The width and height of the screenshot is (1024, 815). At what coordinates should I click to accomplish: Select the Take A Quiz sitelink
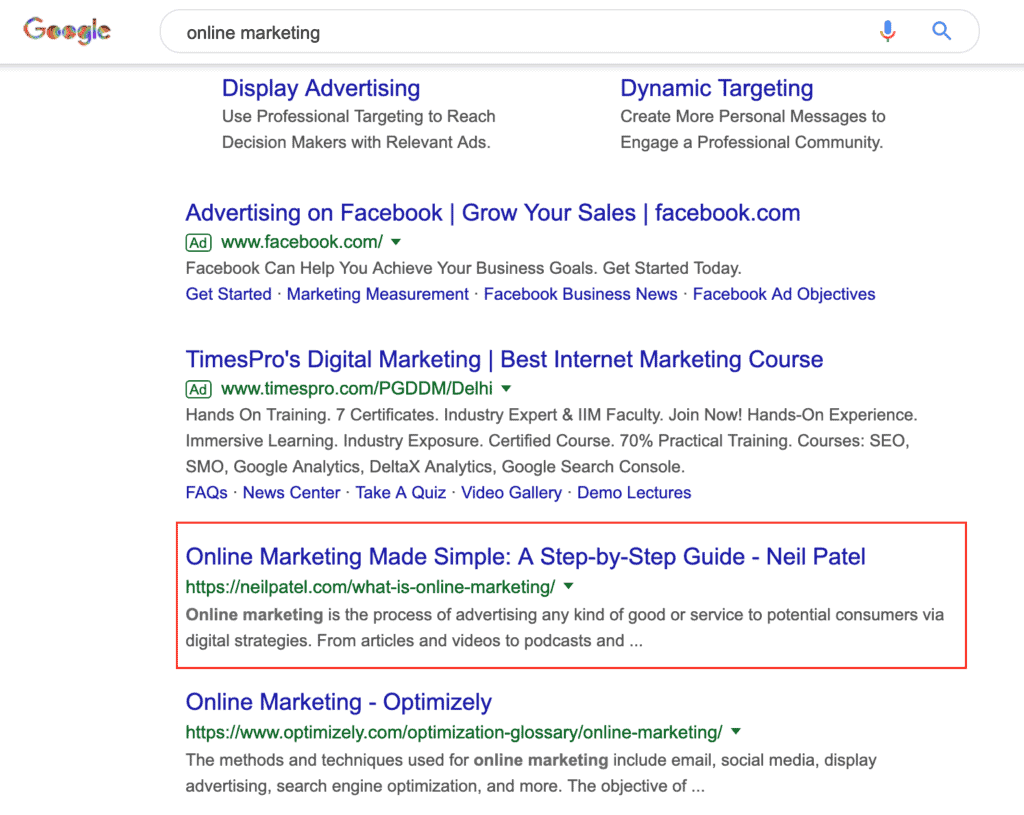click(x=400, y=493)
